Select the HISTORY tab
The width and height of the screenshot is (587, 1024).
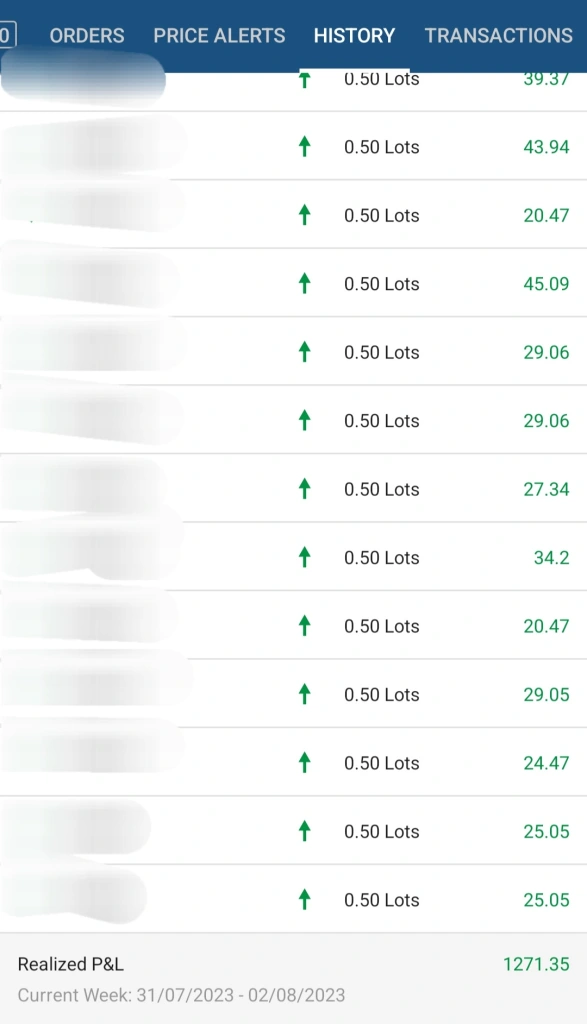[355, 35]
